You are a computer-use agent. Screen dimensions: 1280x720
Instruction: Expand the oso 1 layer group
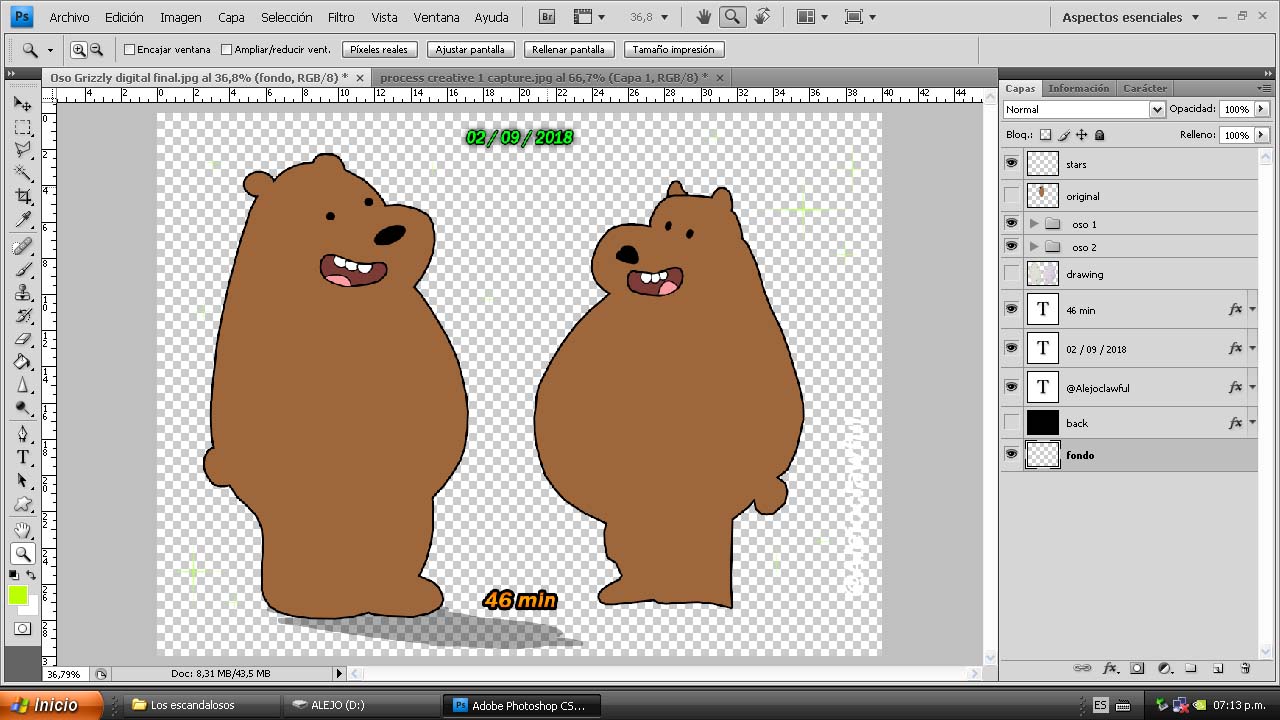(x=1034, y=224)
